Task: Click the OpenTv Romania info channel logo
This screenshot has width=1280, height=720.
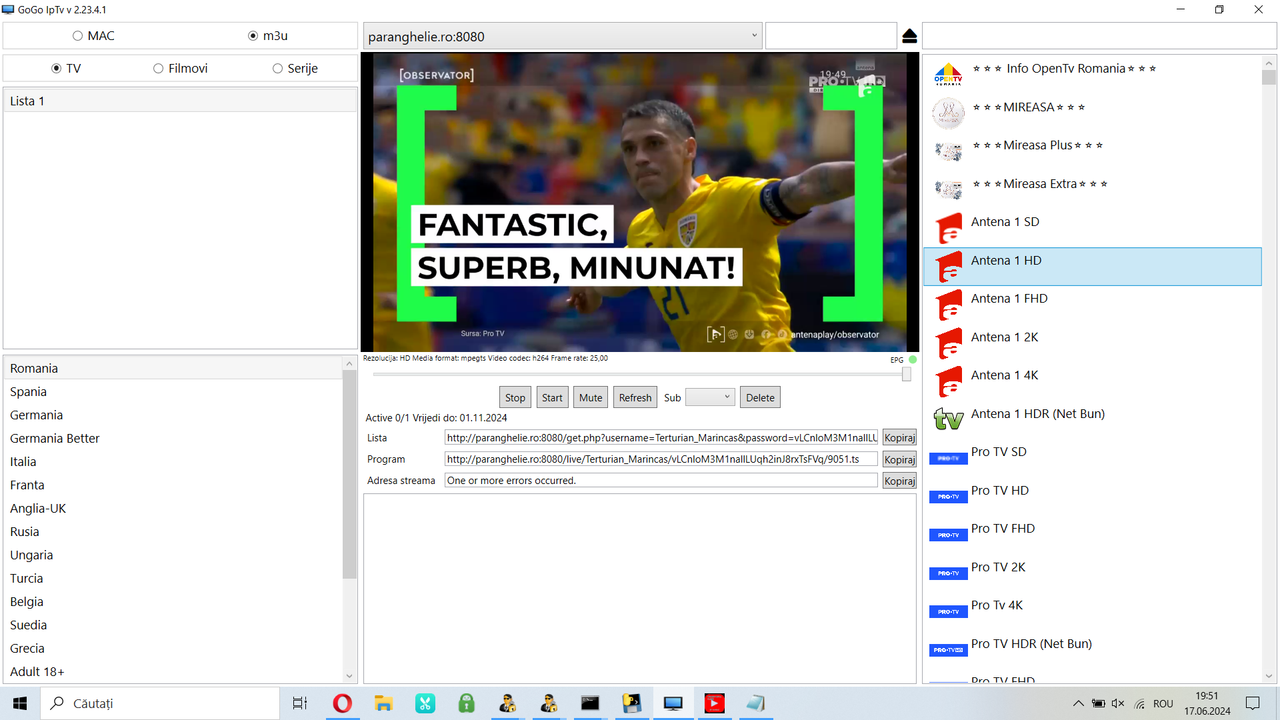Action: click(947, 76)
